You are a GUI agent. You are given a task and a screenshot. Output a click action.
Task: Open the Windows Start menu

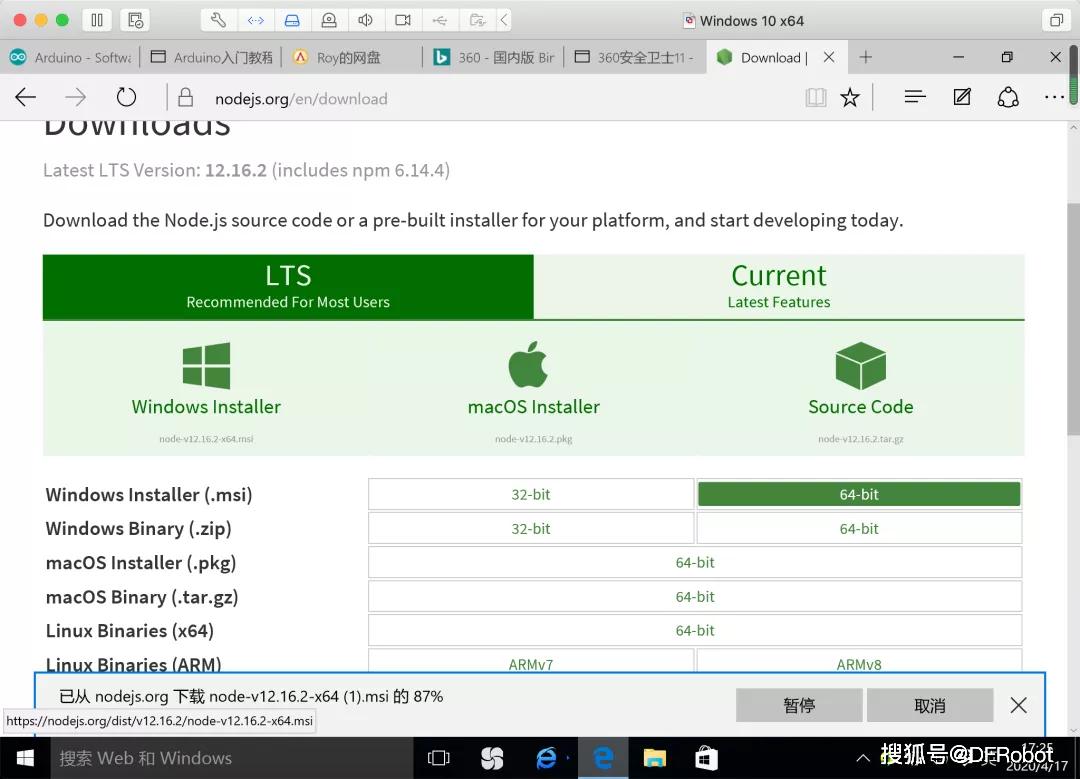pos(25,758)
